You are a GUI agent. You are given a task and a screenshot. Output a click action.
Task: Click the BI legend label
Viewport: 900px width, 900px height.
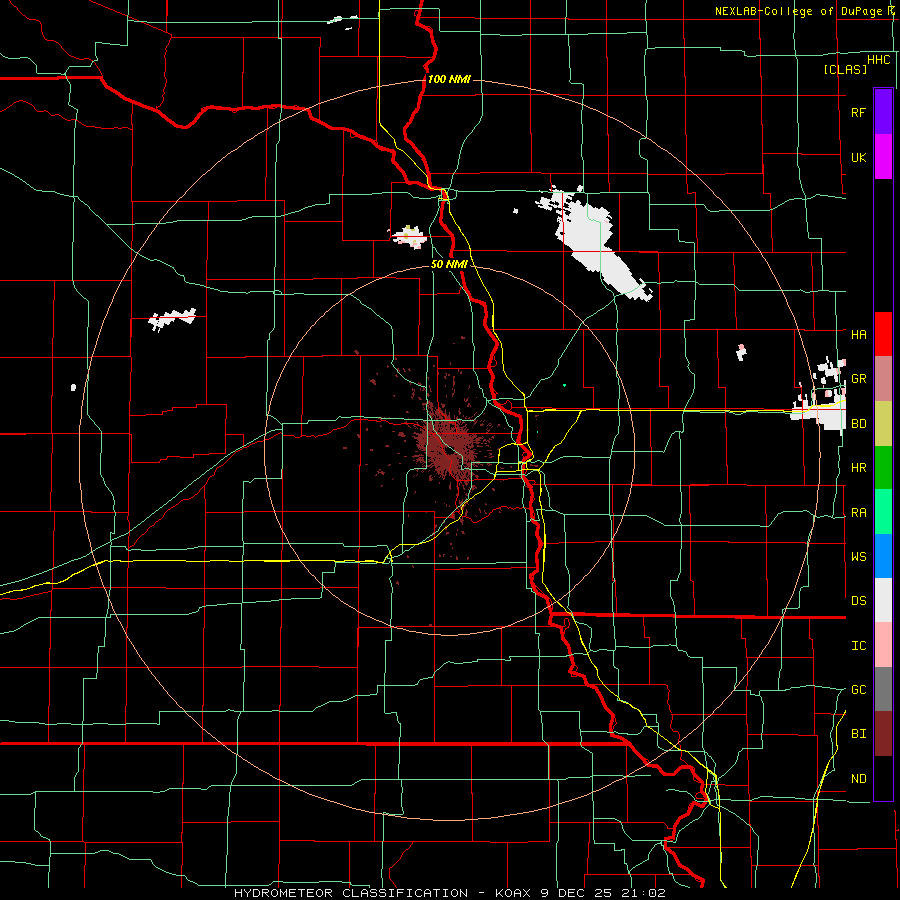point(858,734)
